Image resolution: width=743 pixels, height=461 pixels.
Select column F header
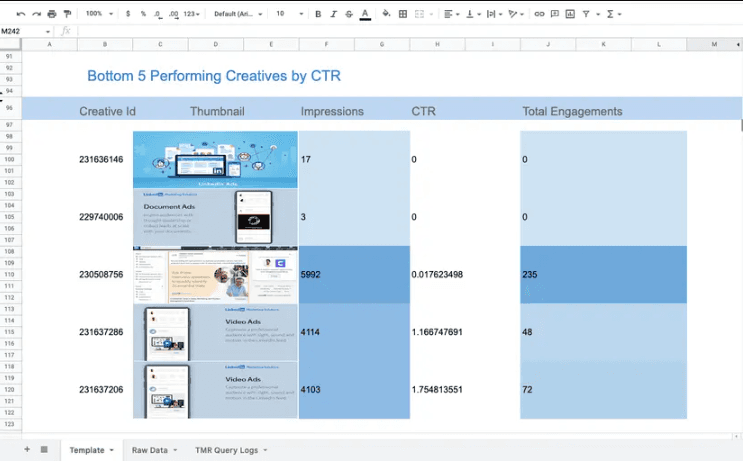point(326,44)
